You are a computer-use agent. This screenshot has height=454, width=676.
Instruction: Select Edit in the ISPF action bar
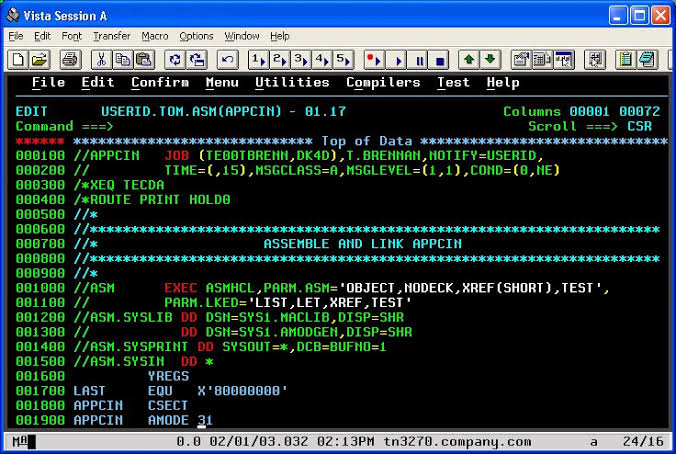pos(98,82)
